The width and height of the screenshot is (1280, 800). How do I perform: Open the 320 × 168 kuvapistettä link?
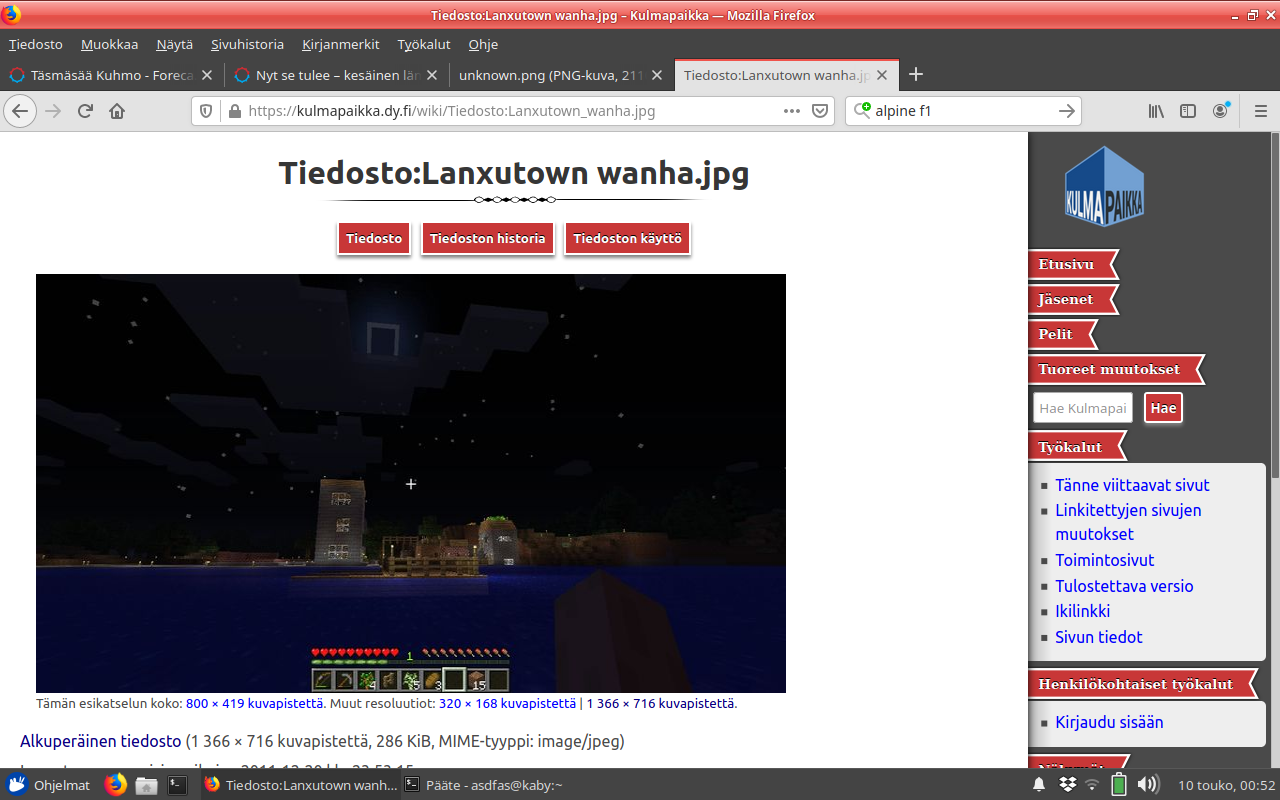coord(507,703)
